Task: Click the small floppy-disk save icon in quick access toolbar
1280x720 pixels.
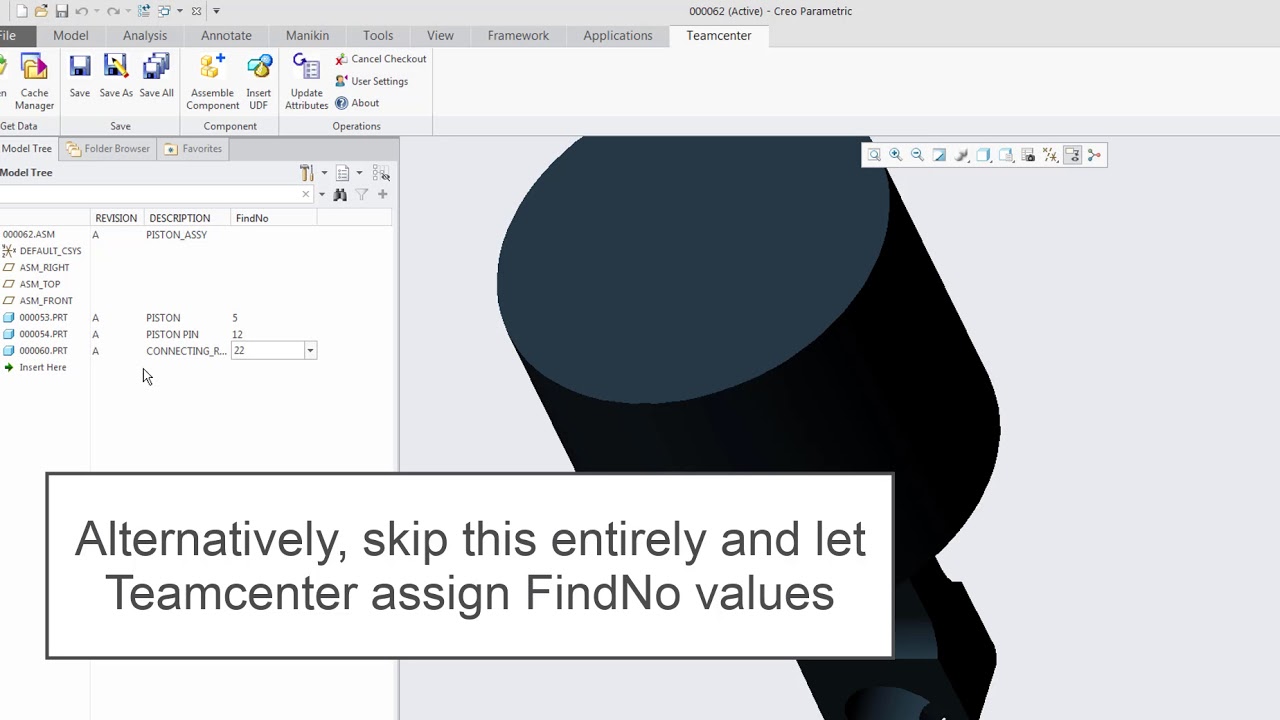Action: 62,11
